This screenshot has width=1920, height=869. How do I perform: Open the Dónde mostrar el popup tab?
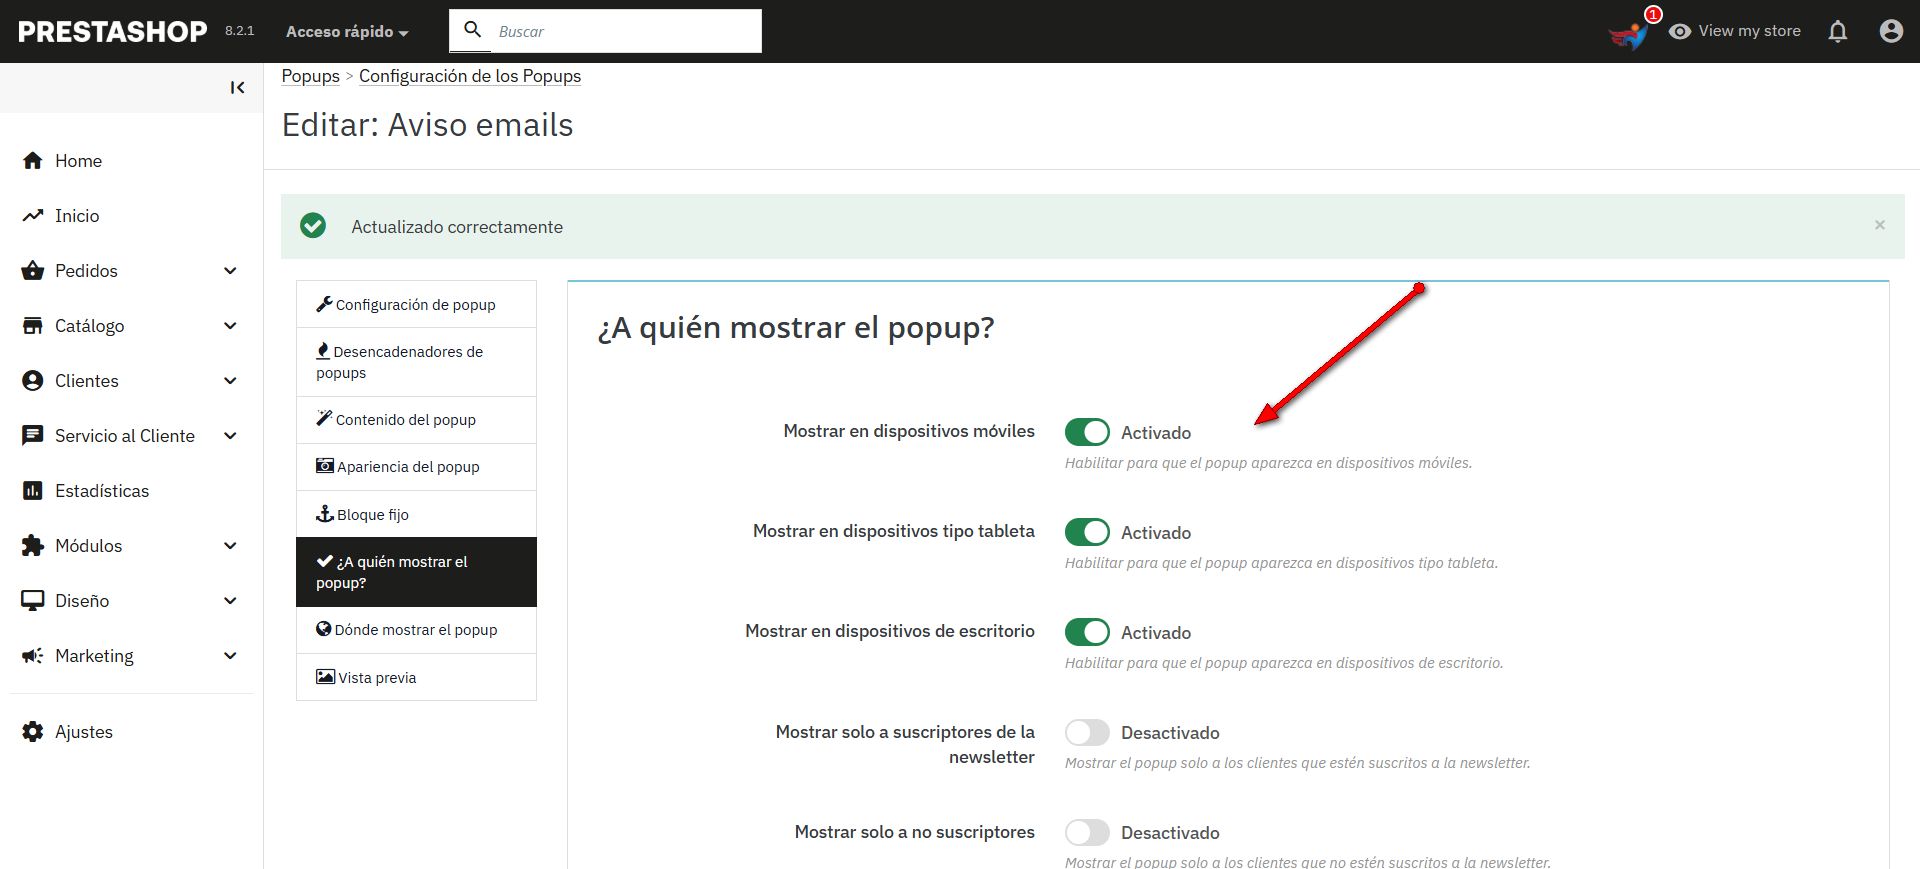coord(416,630)
